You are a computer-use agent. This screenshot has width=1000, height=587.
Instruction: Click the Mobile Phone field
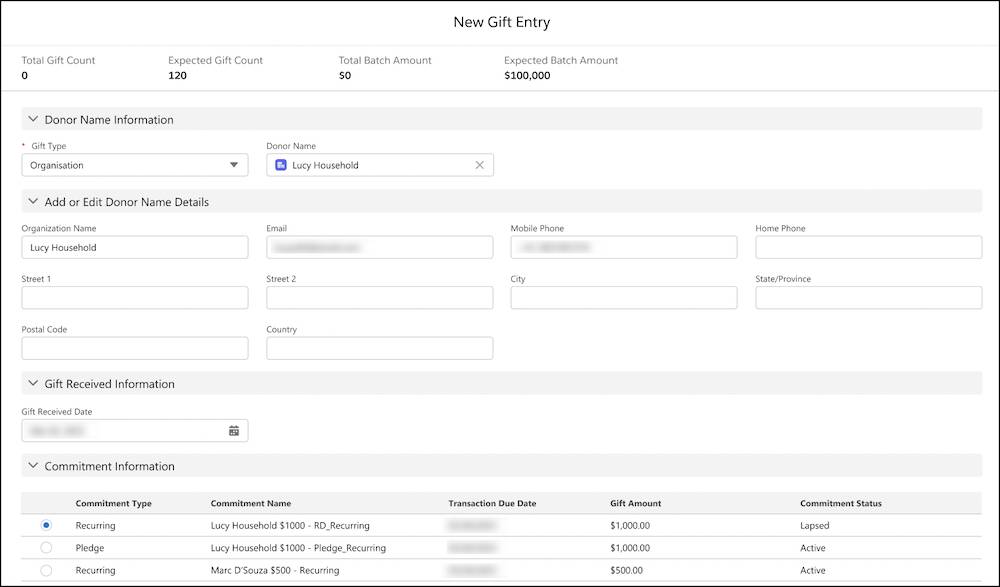pyautogui.click(x=624, y=248)
